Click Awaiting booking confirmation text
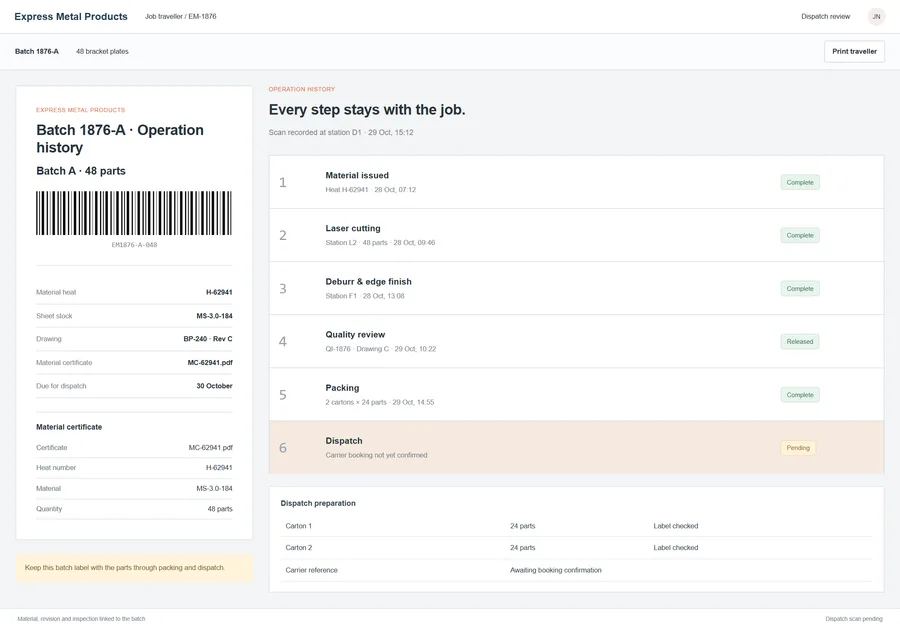 click(556, 570)
